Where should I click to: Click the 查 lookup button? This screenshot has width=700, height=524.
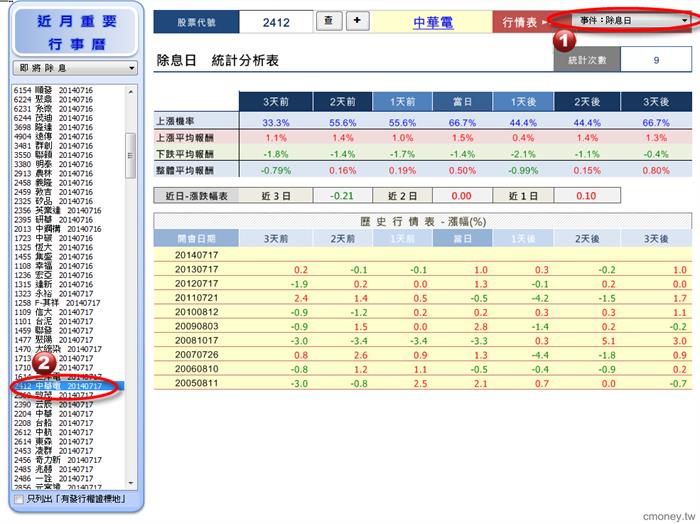[x=329, y=21]
